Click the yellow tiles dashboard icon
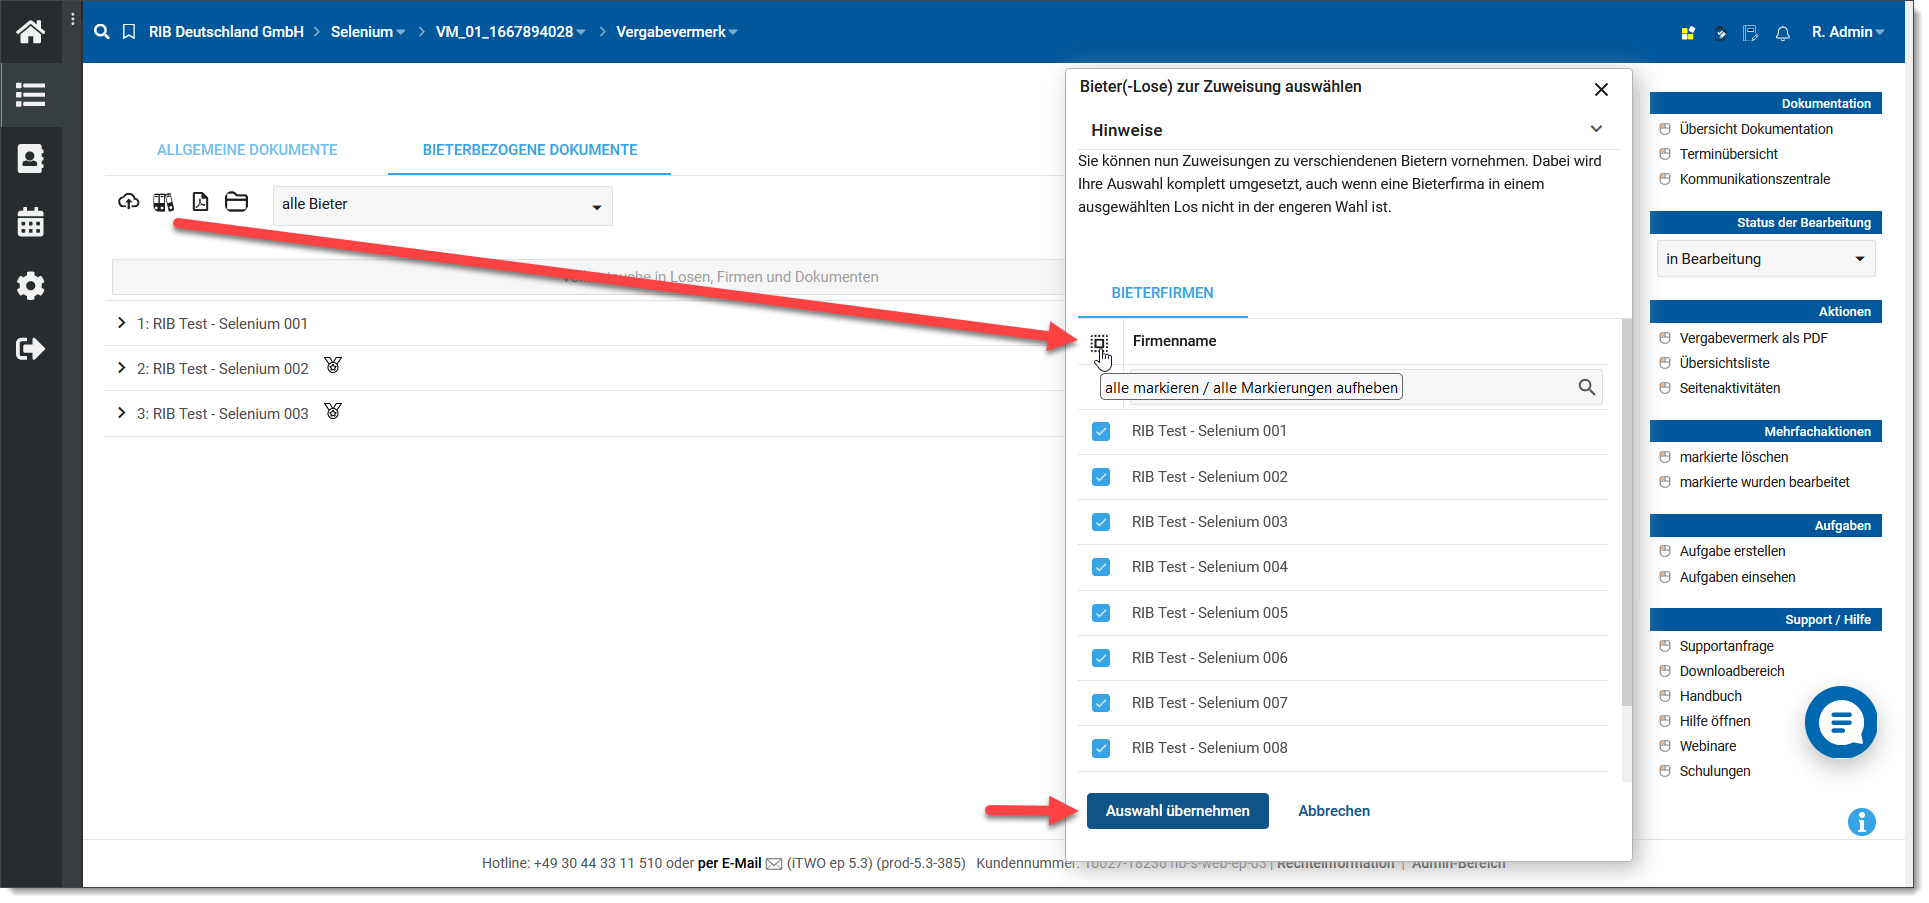 pos(1688,33)
